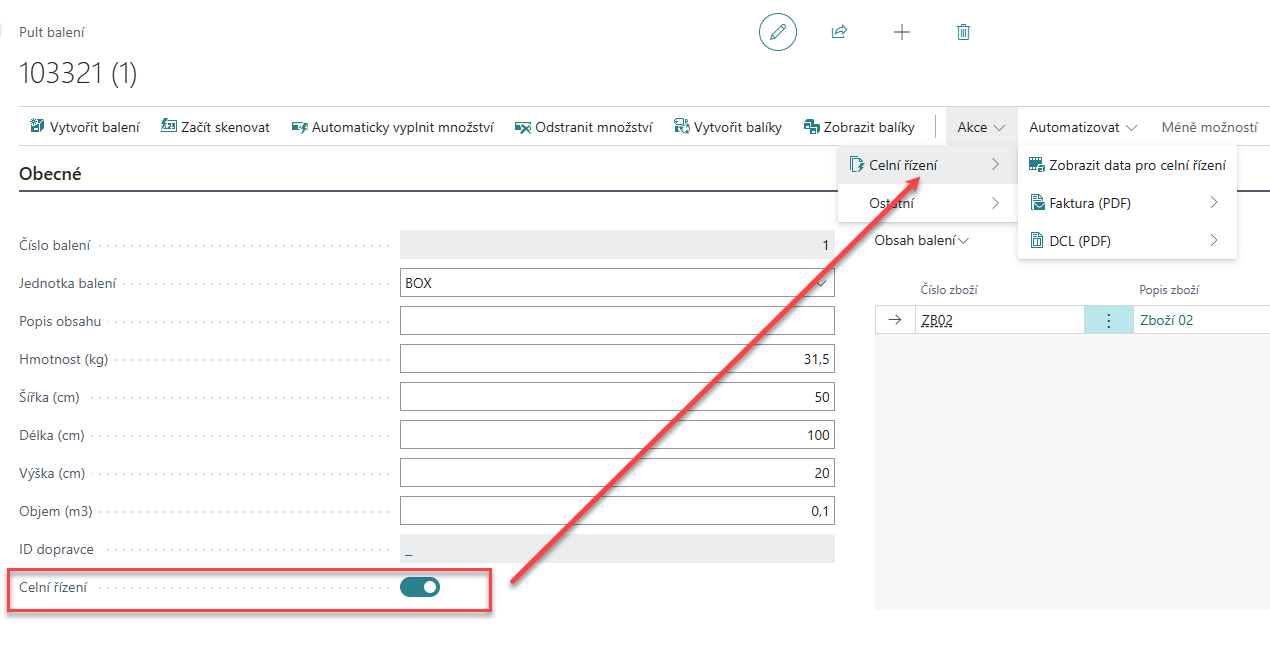The height and width of the screenshot is (648, 1270).
Task: Click the Hmotnost (kg) input field
Action: click(616, 359)
